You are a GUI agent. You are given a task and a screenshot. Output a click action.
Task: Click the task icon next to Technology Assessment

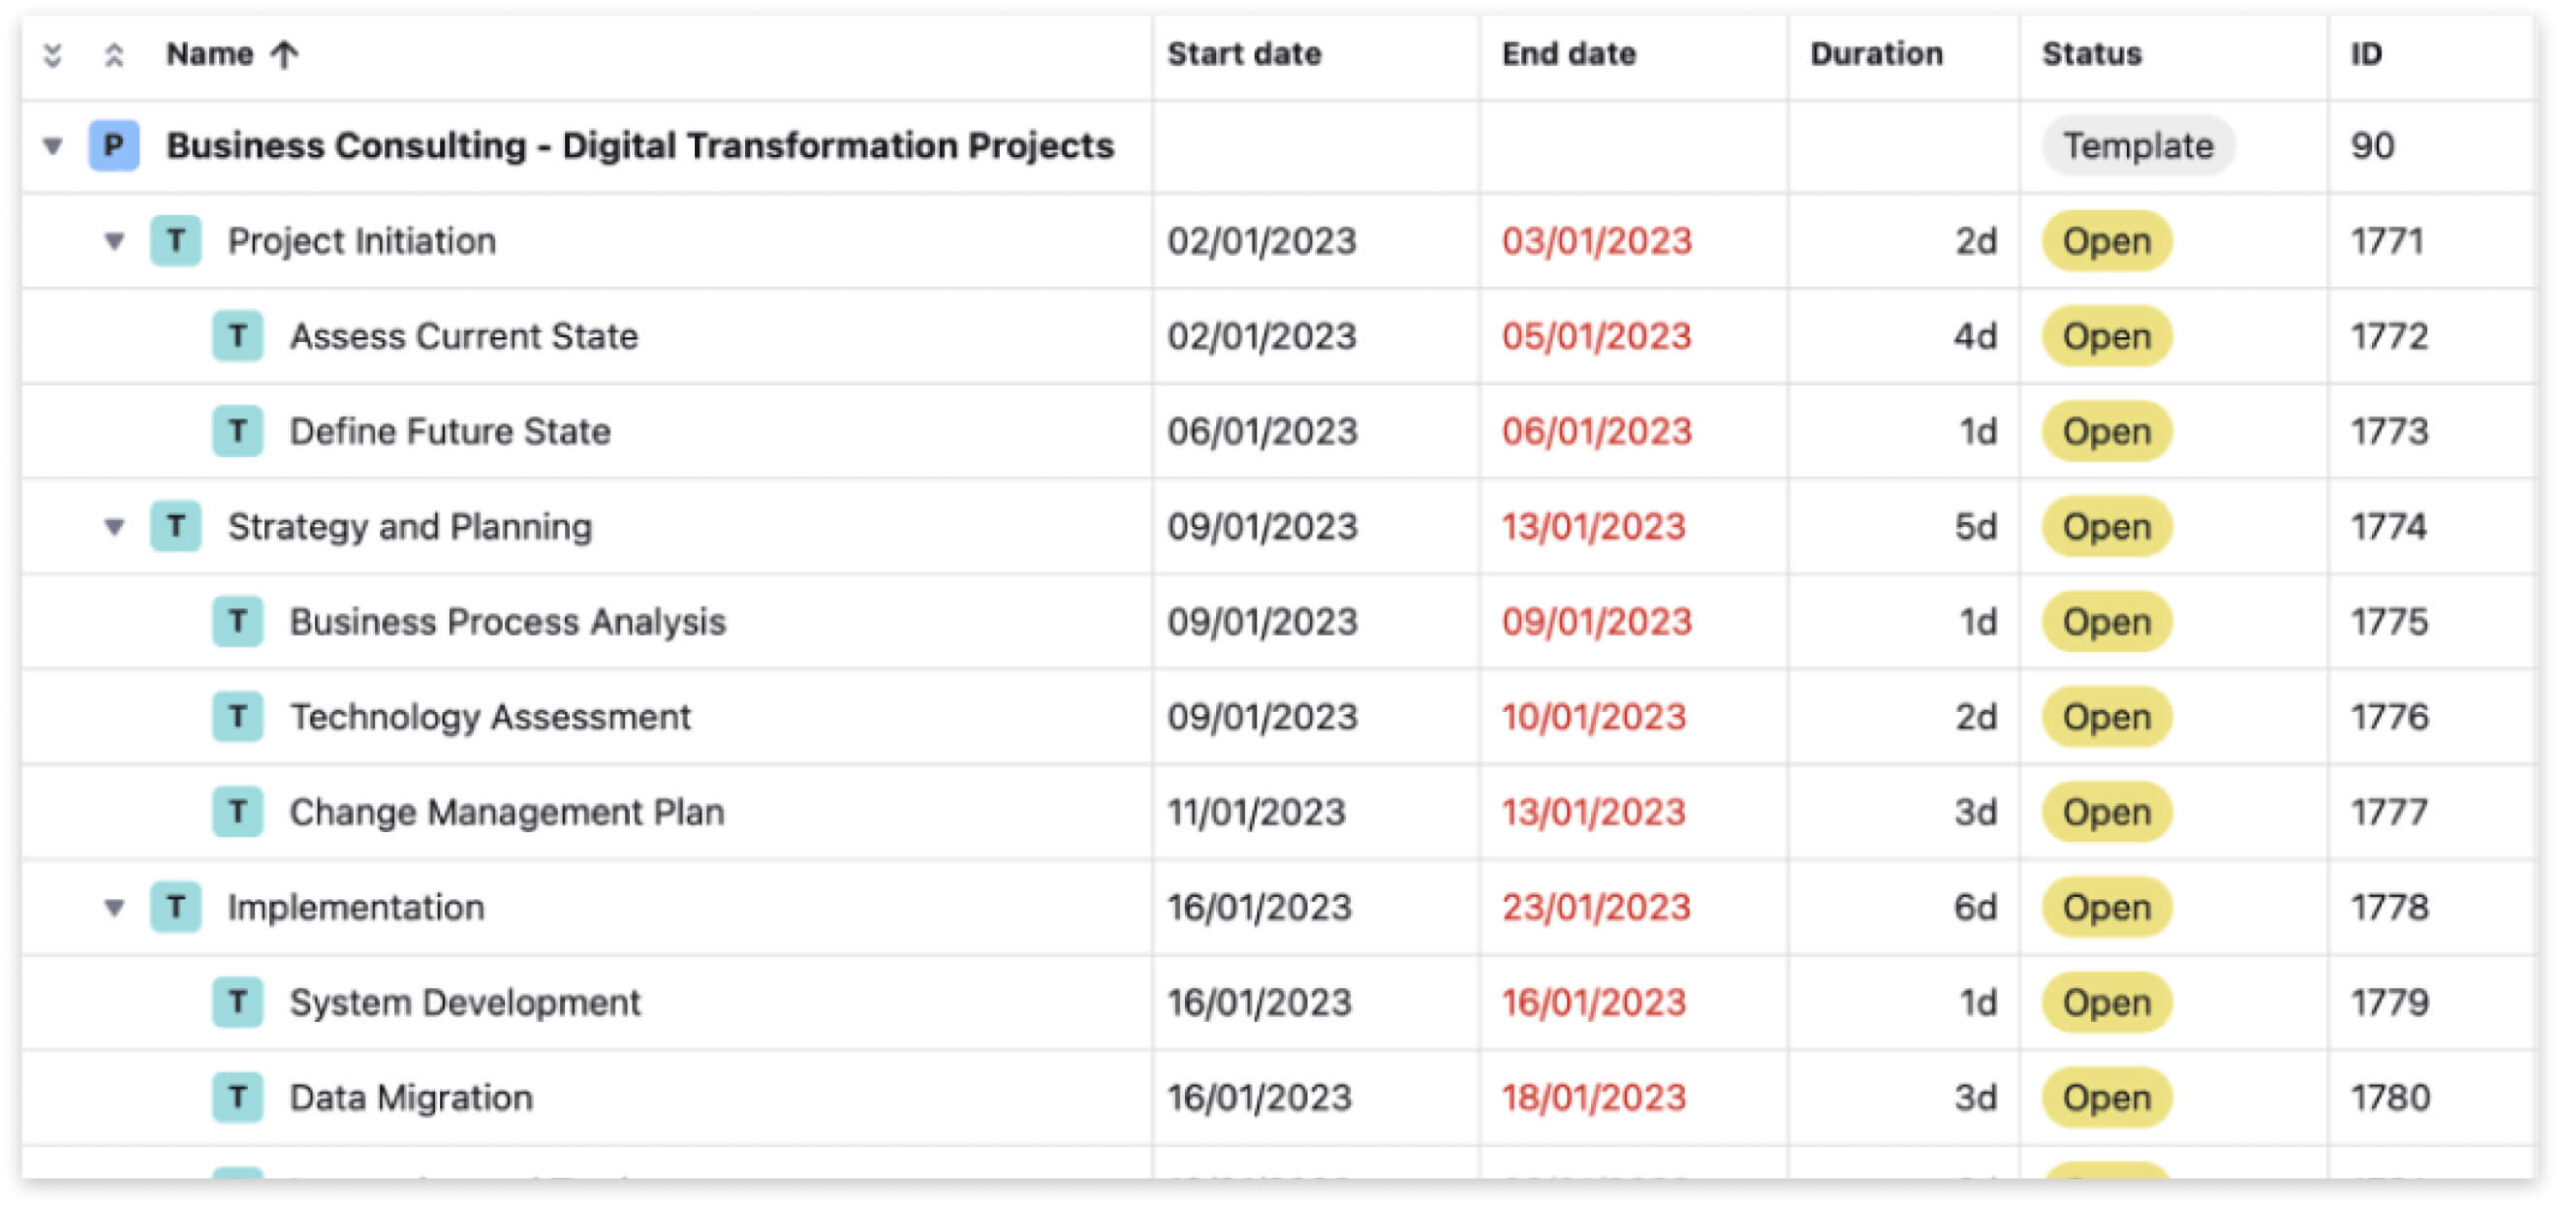[x=238, y=716]
